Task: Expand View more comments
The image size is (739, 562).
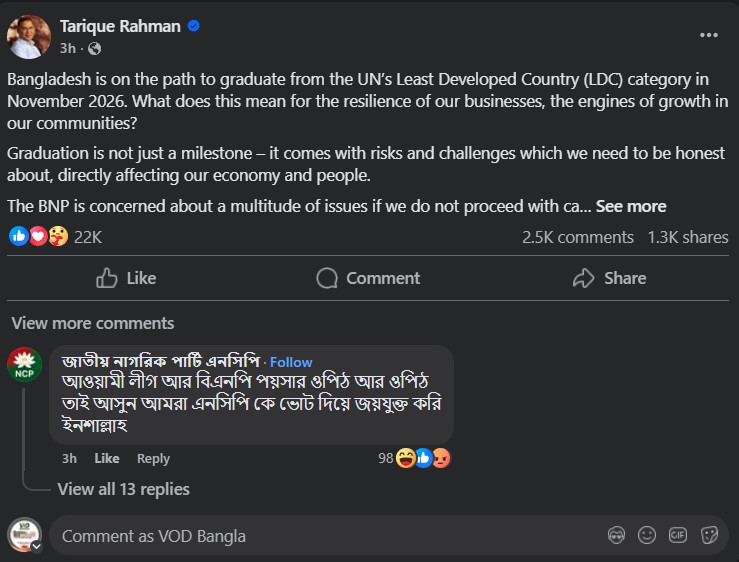Action: (x=93, y=323)
